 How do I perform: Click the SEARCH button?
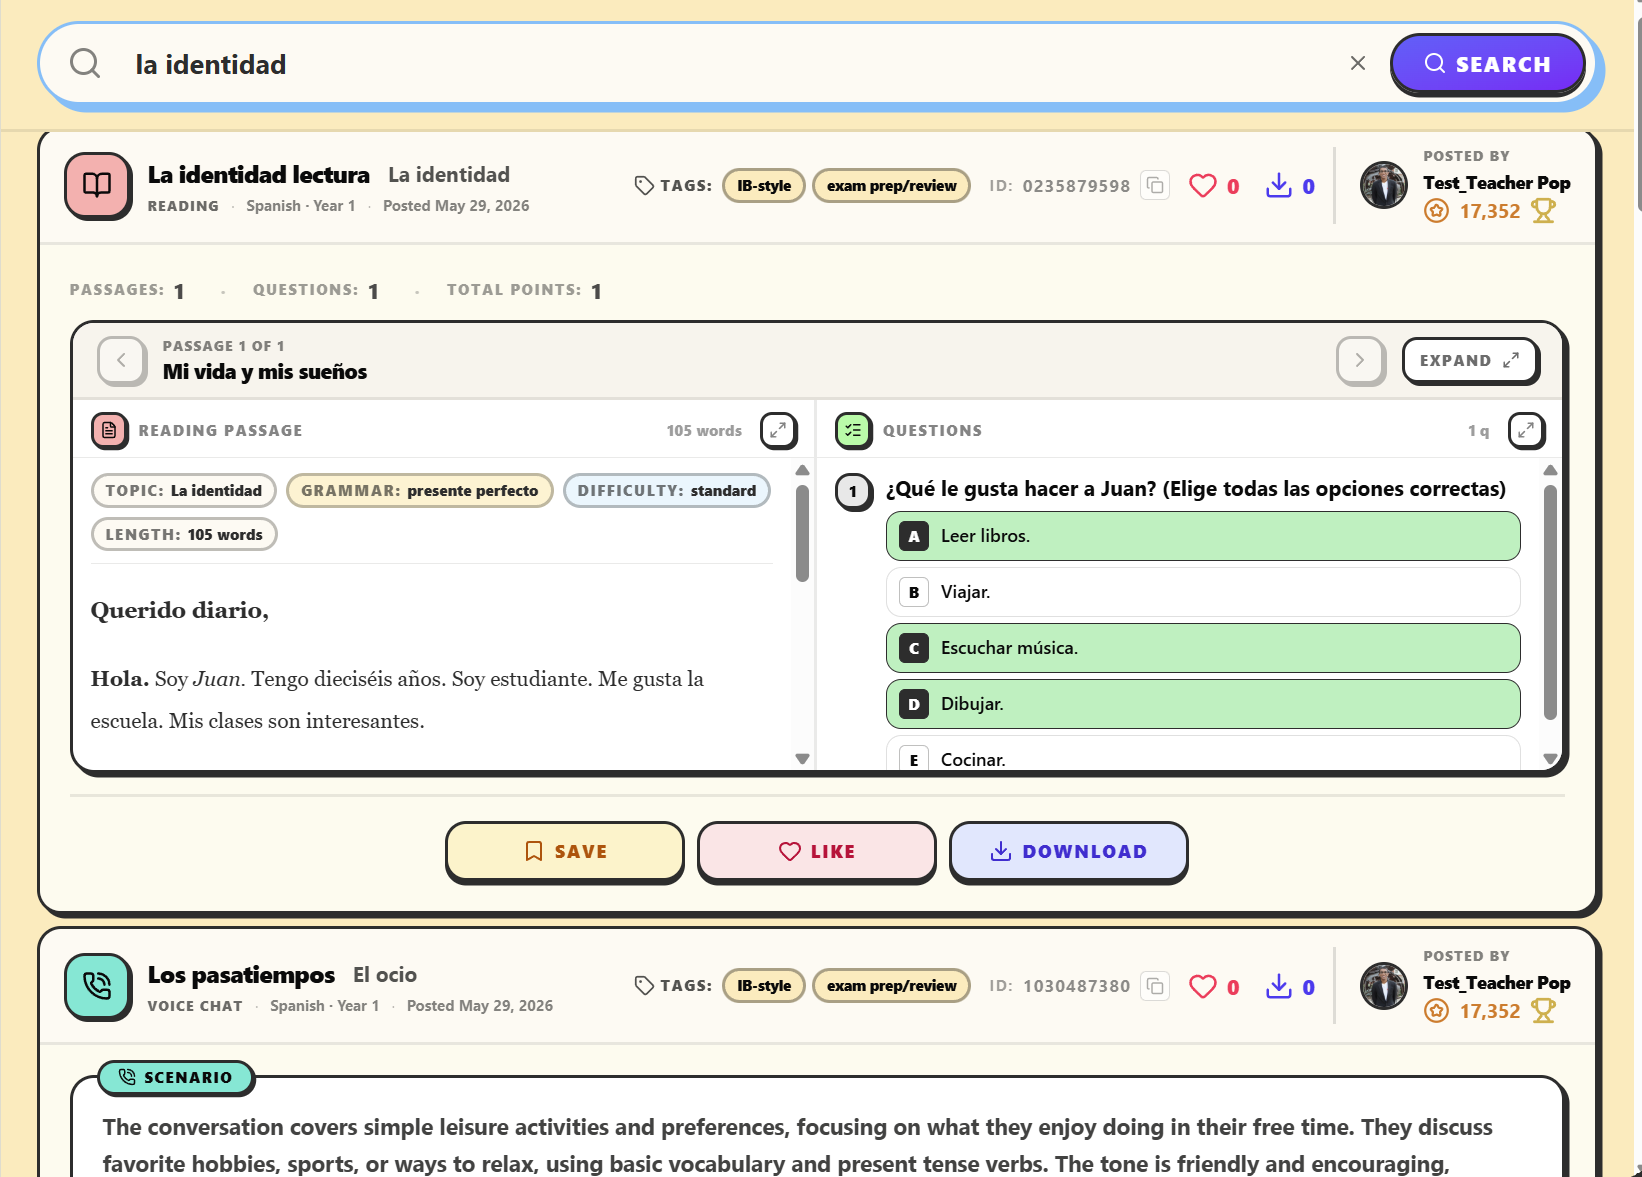click(1487, 64)
